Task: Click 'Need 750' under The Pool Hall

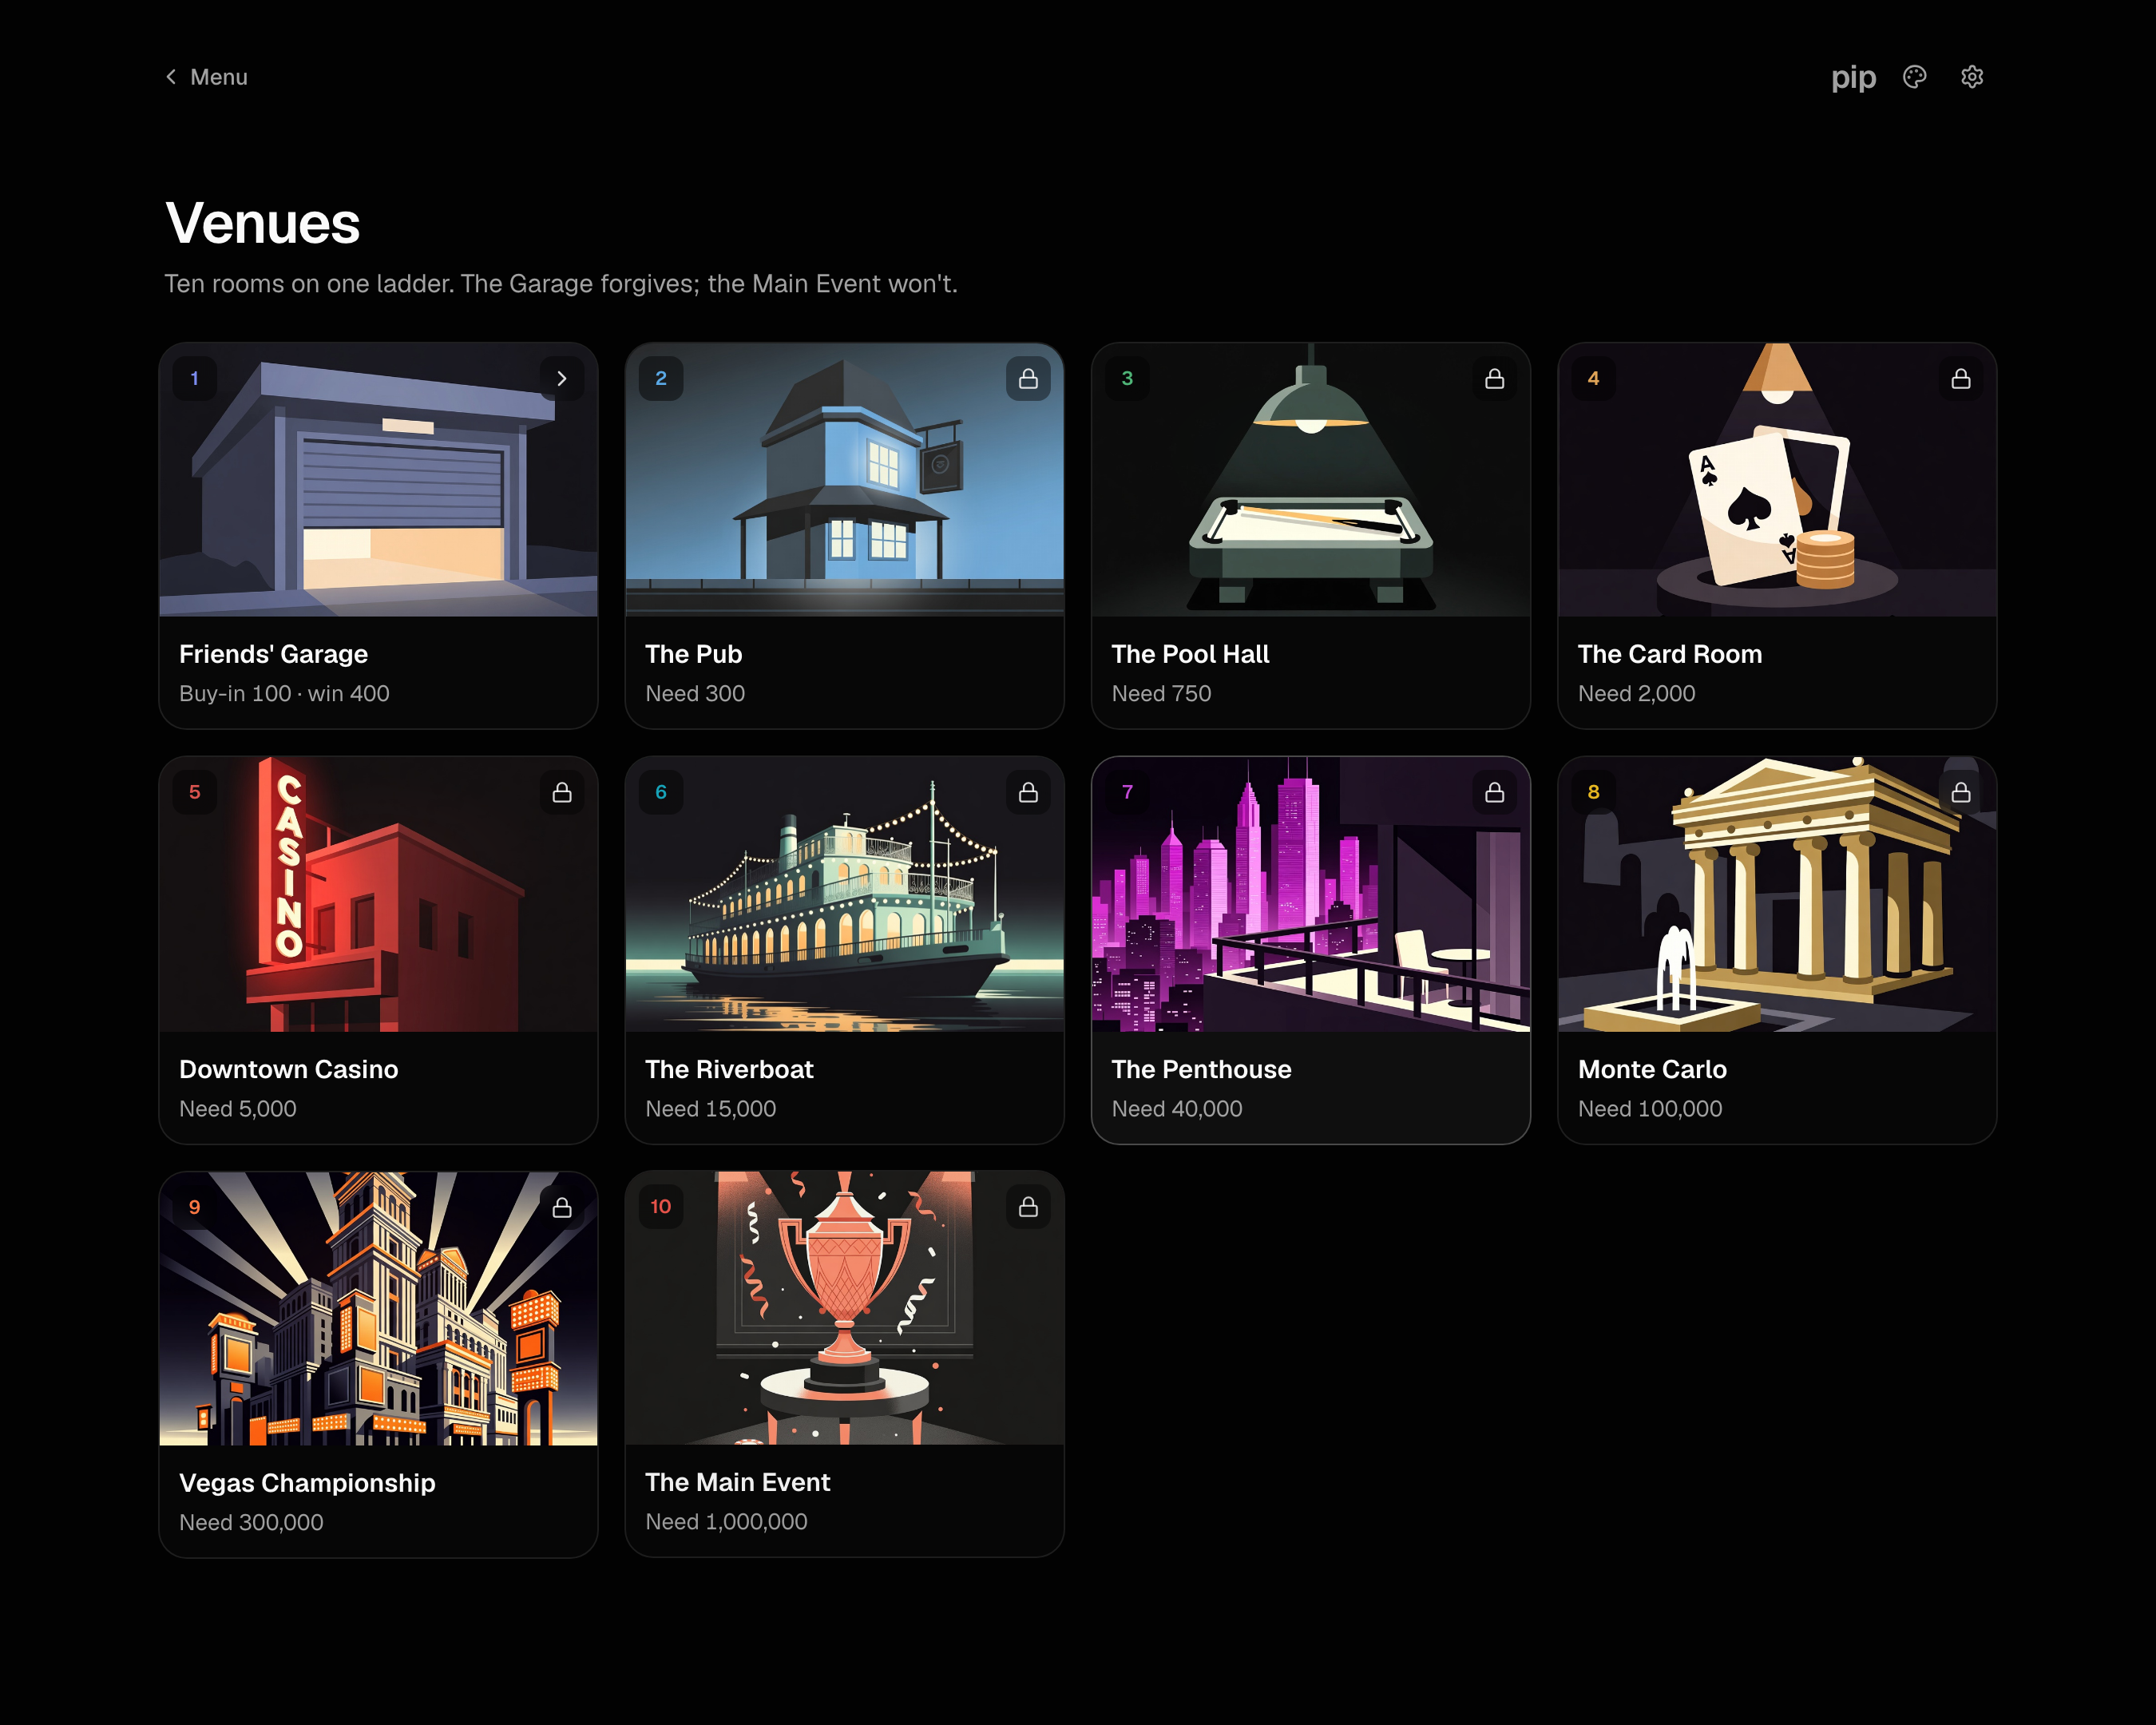Action: click(1161, 694)
